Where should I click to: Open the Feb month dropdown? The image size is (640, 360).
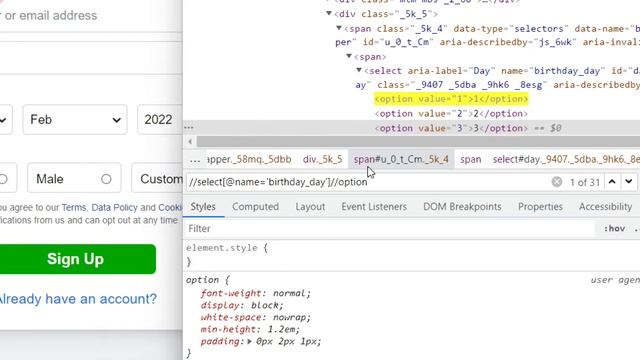(75, 120)
